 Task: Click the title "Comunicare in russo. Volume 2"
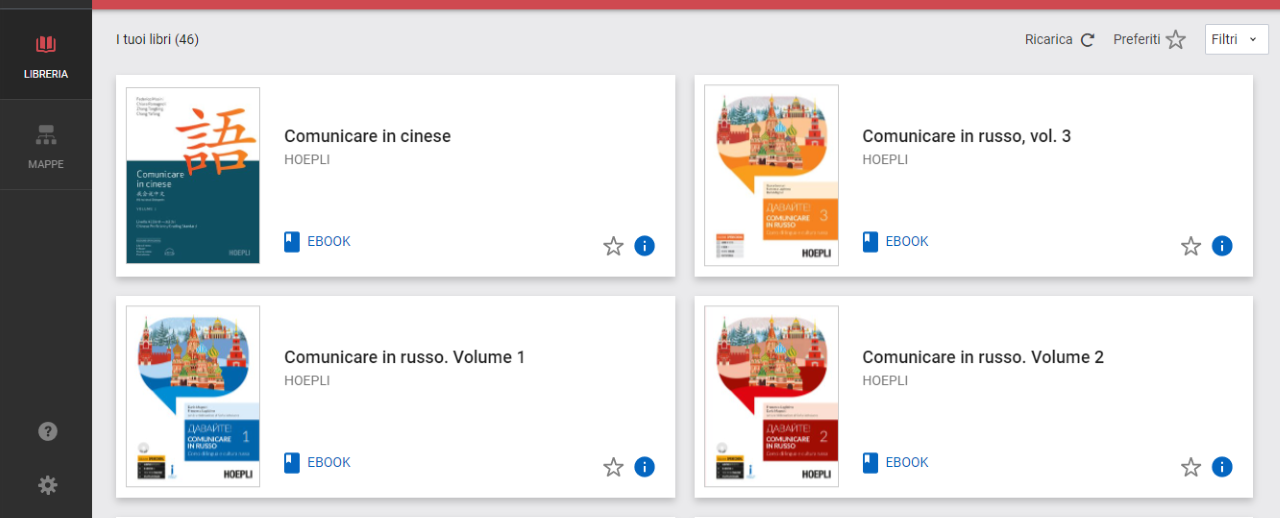point(983,357)
